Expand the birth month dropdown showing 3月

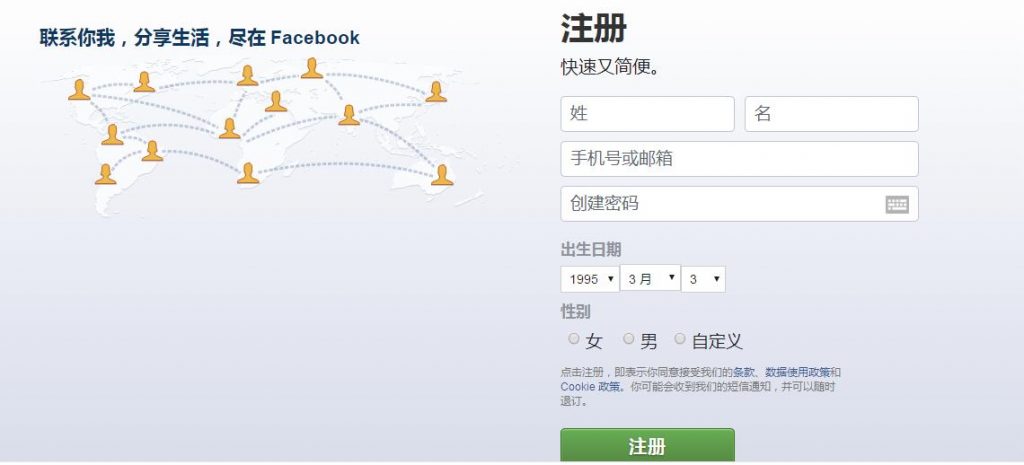[650, 278]
